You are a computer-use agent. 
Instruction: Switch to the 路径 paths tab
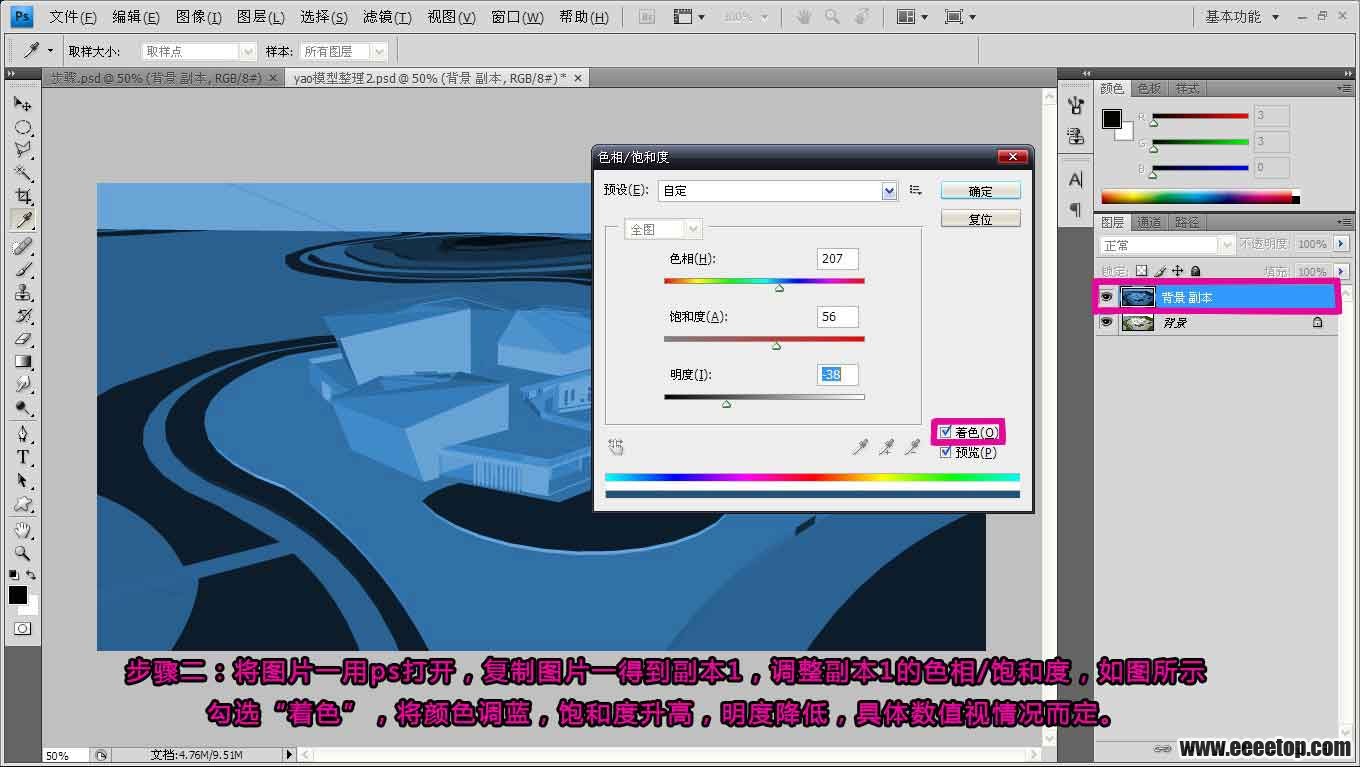1187,222
